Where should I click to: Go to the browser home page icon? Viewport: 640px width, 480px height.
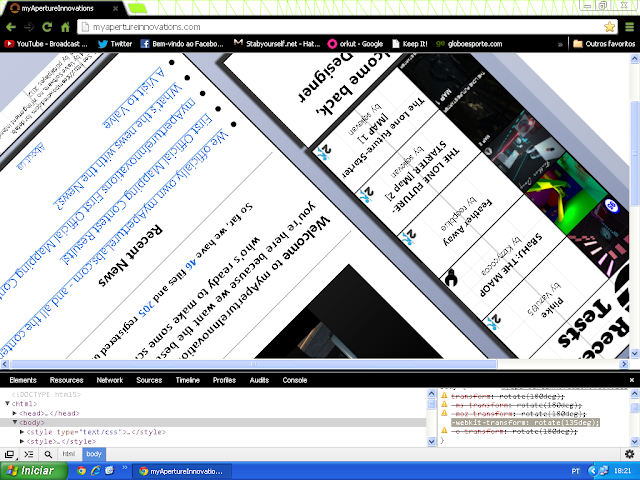[65, 27]
